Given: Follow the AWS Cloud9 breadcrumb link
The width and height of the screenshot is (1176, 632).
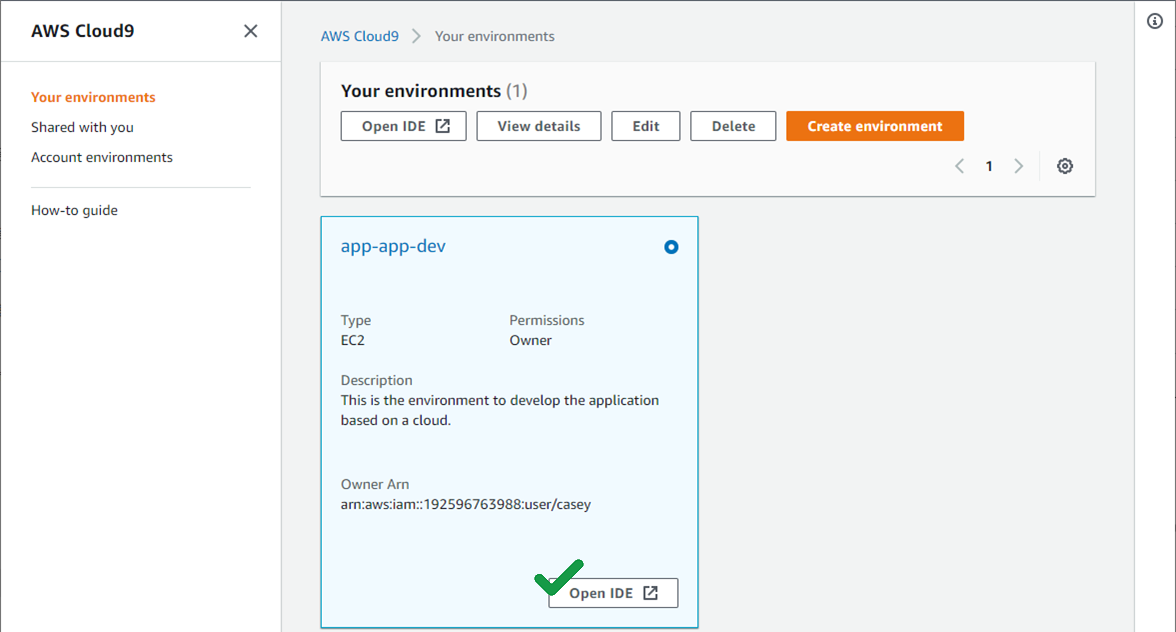Looking at the screenshot, I should [x=360, y=36].
